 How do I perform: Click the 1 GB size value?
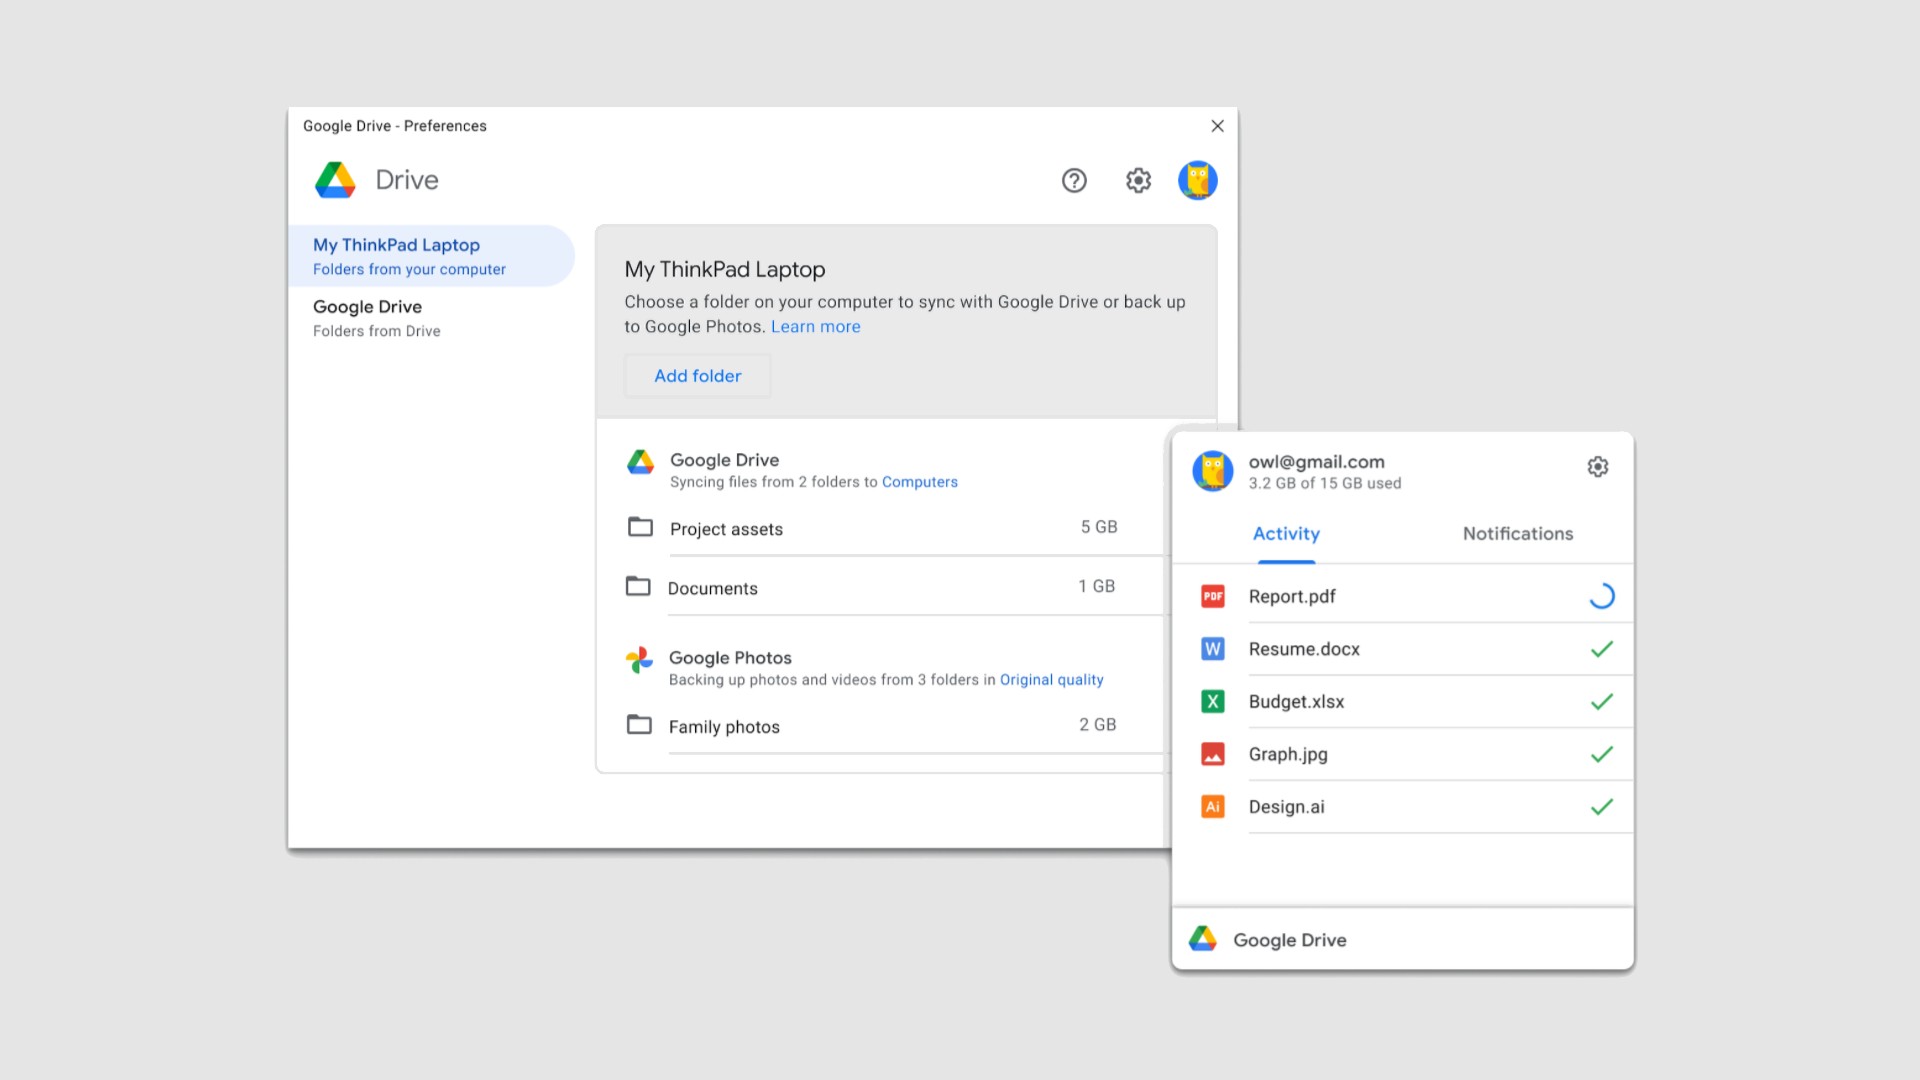tap(1097, 586)
